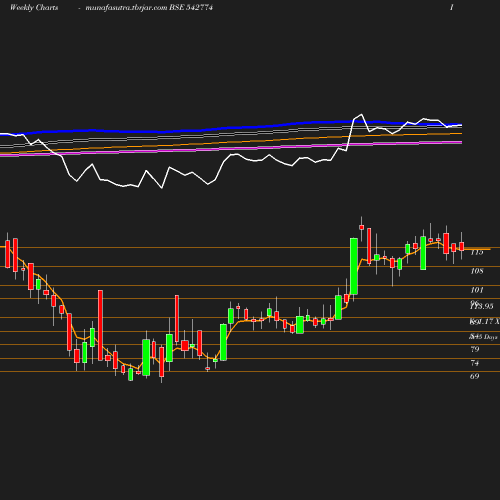This screenshot has height=500, width=500.
Task: Click the 'Weekly Charts' title text
Action: [x=34, y=8]
